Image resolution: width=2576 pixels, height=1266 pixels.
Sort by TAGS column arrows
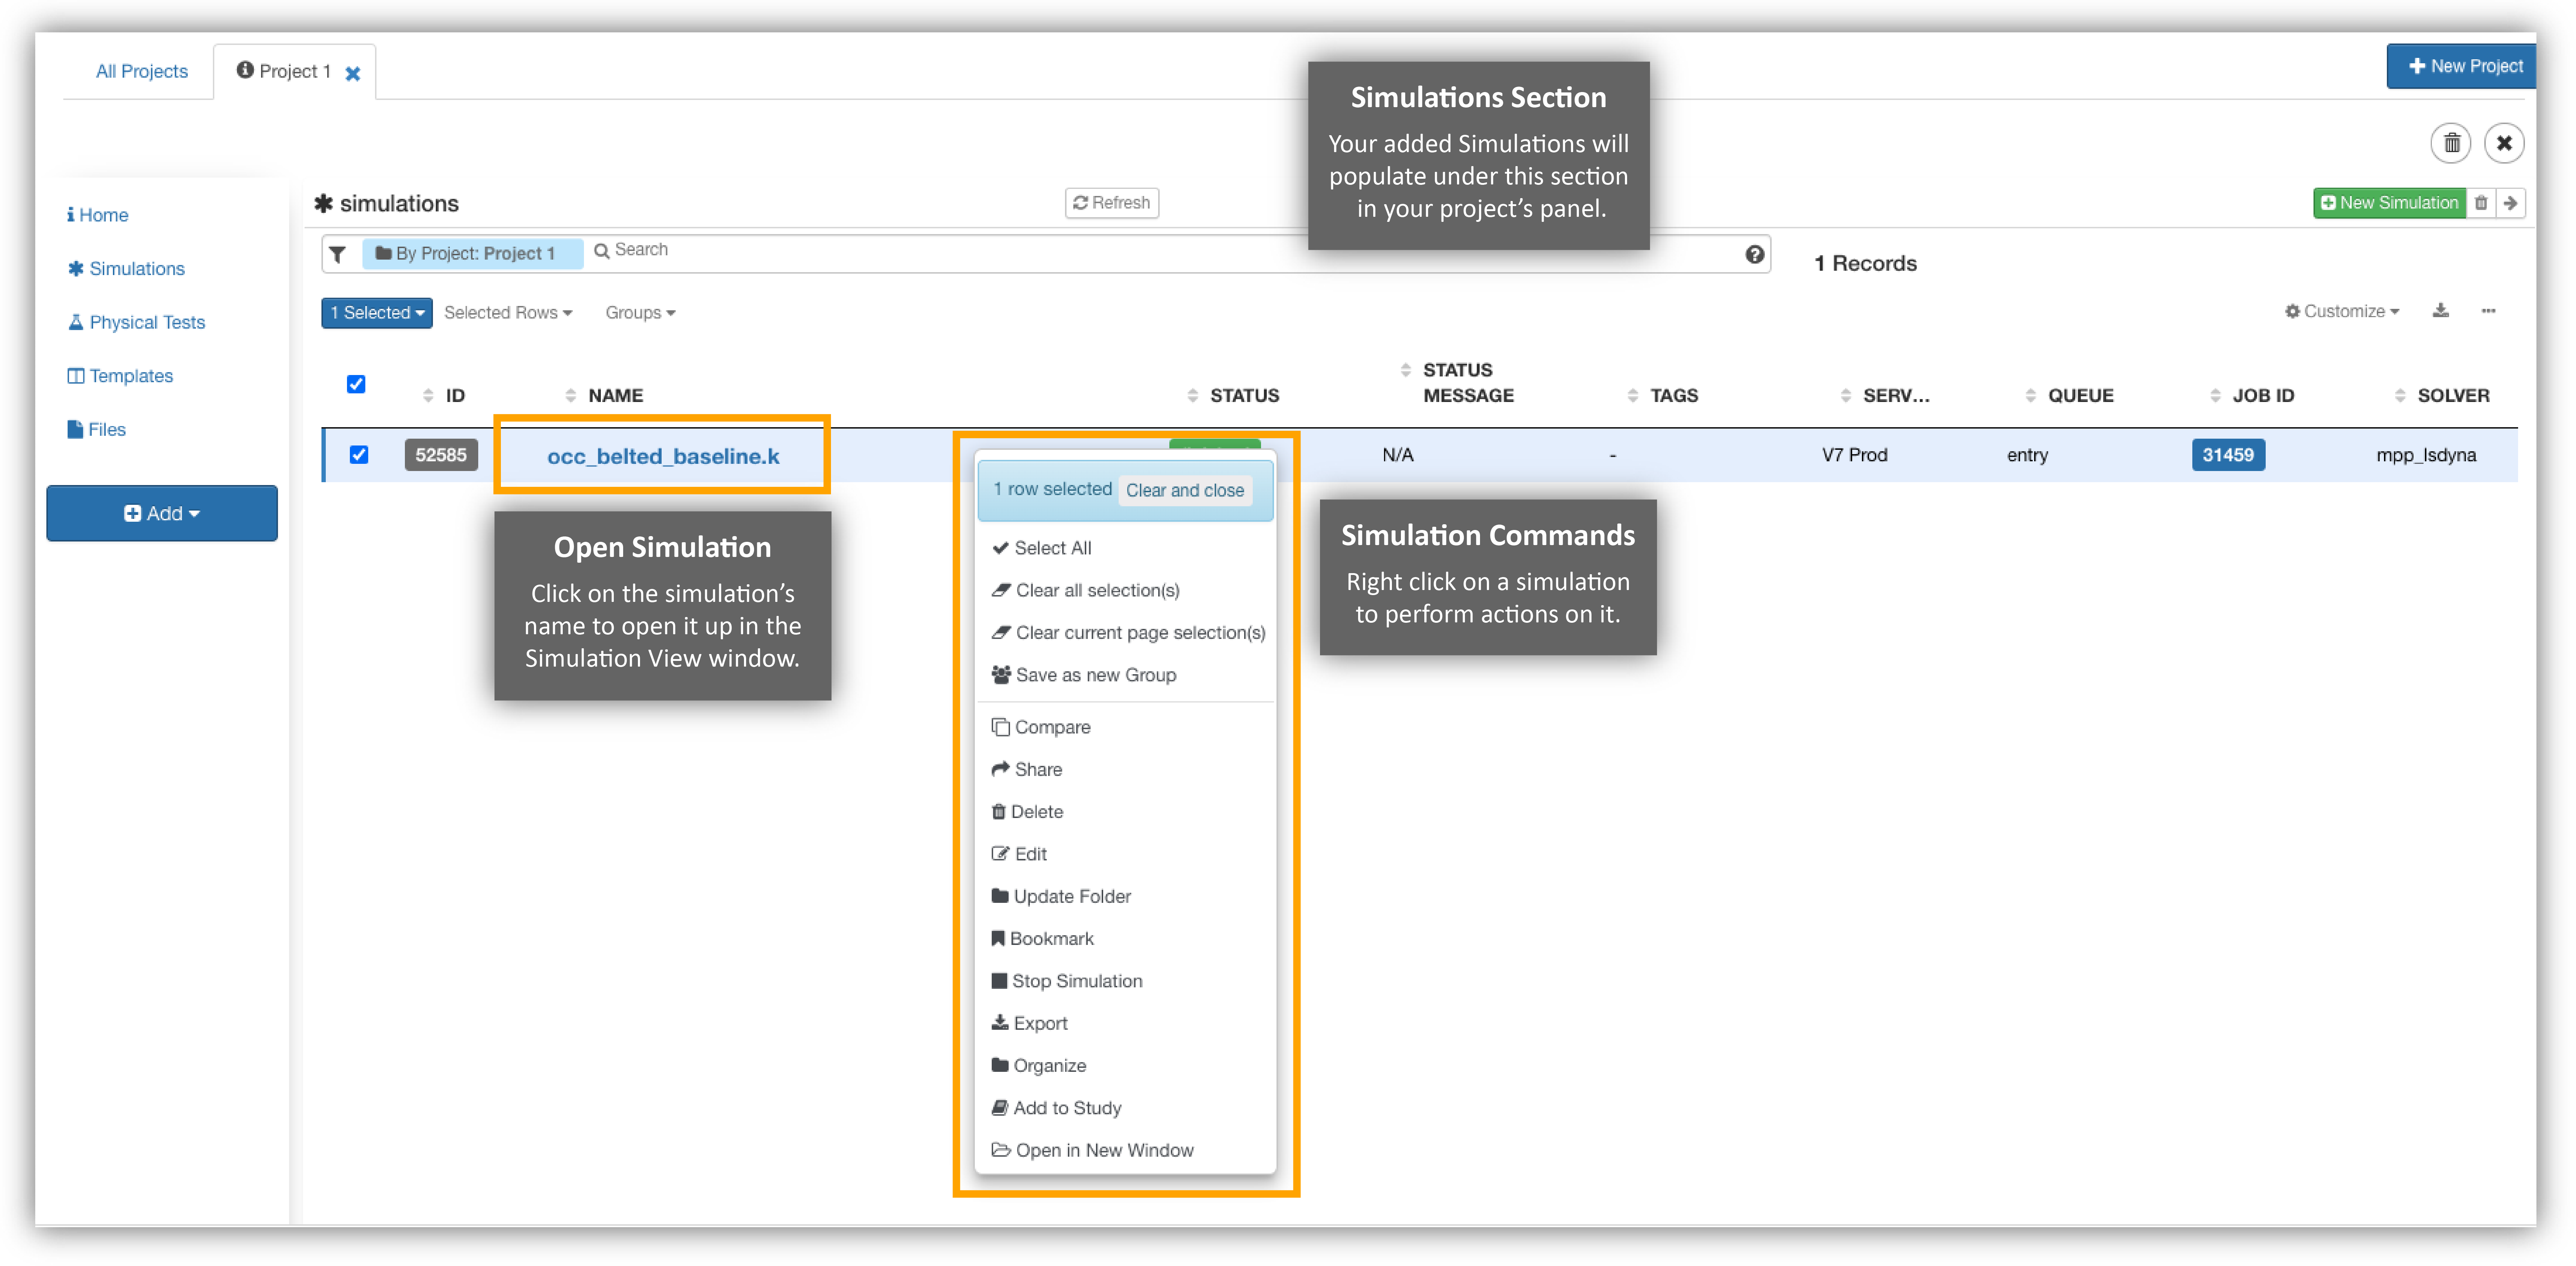point(1633,396)
